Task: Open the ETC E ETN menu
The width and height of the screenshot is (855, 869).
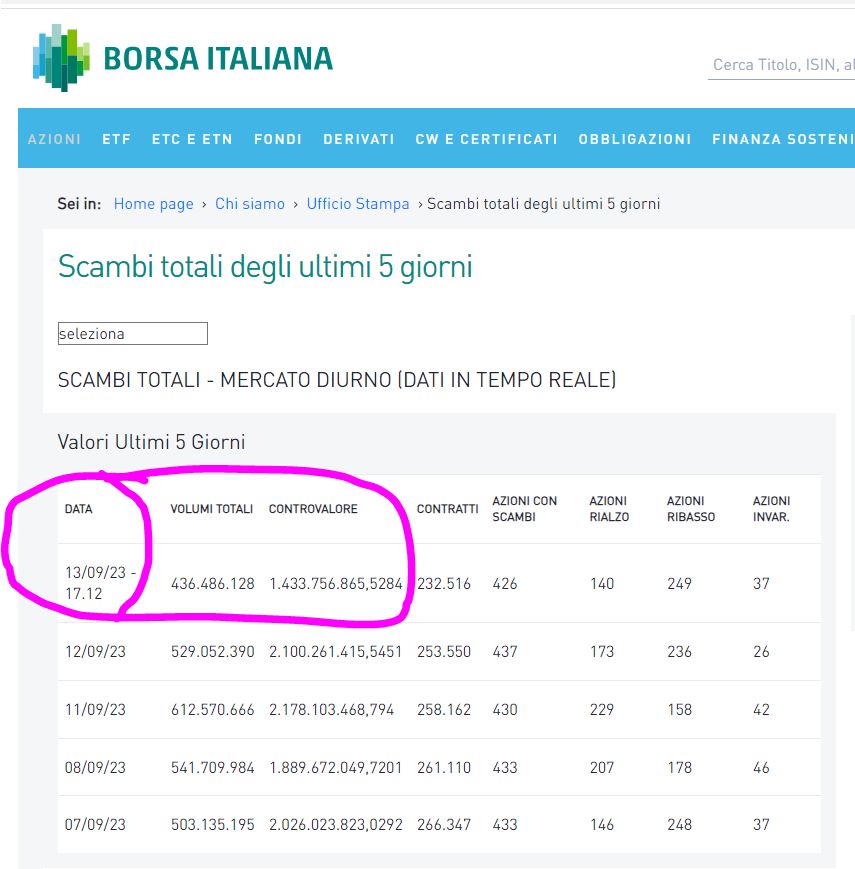Action: pyautogui.click(x=192, y=139)
